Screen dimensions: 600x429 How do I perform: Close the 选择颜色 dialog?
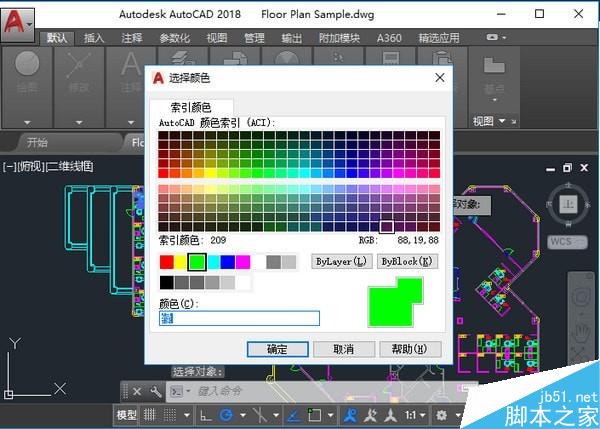(x=440, y=78)
